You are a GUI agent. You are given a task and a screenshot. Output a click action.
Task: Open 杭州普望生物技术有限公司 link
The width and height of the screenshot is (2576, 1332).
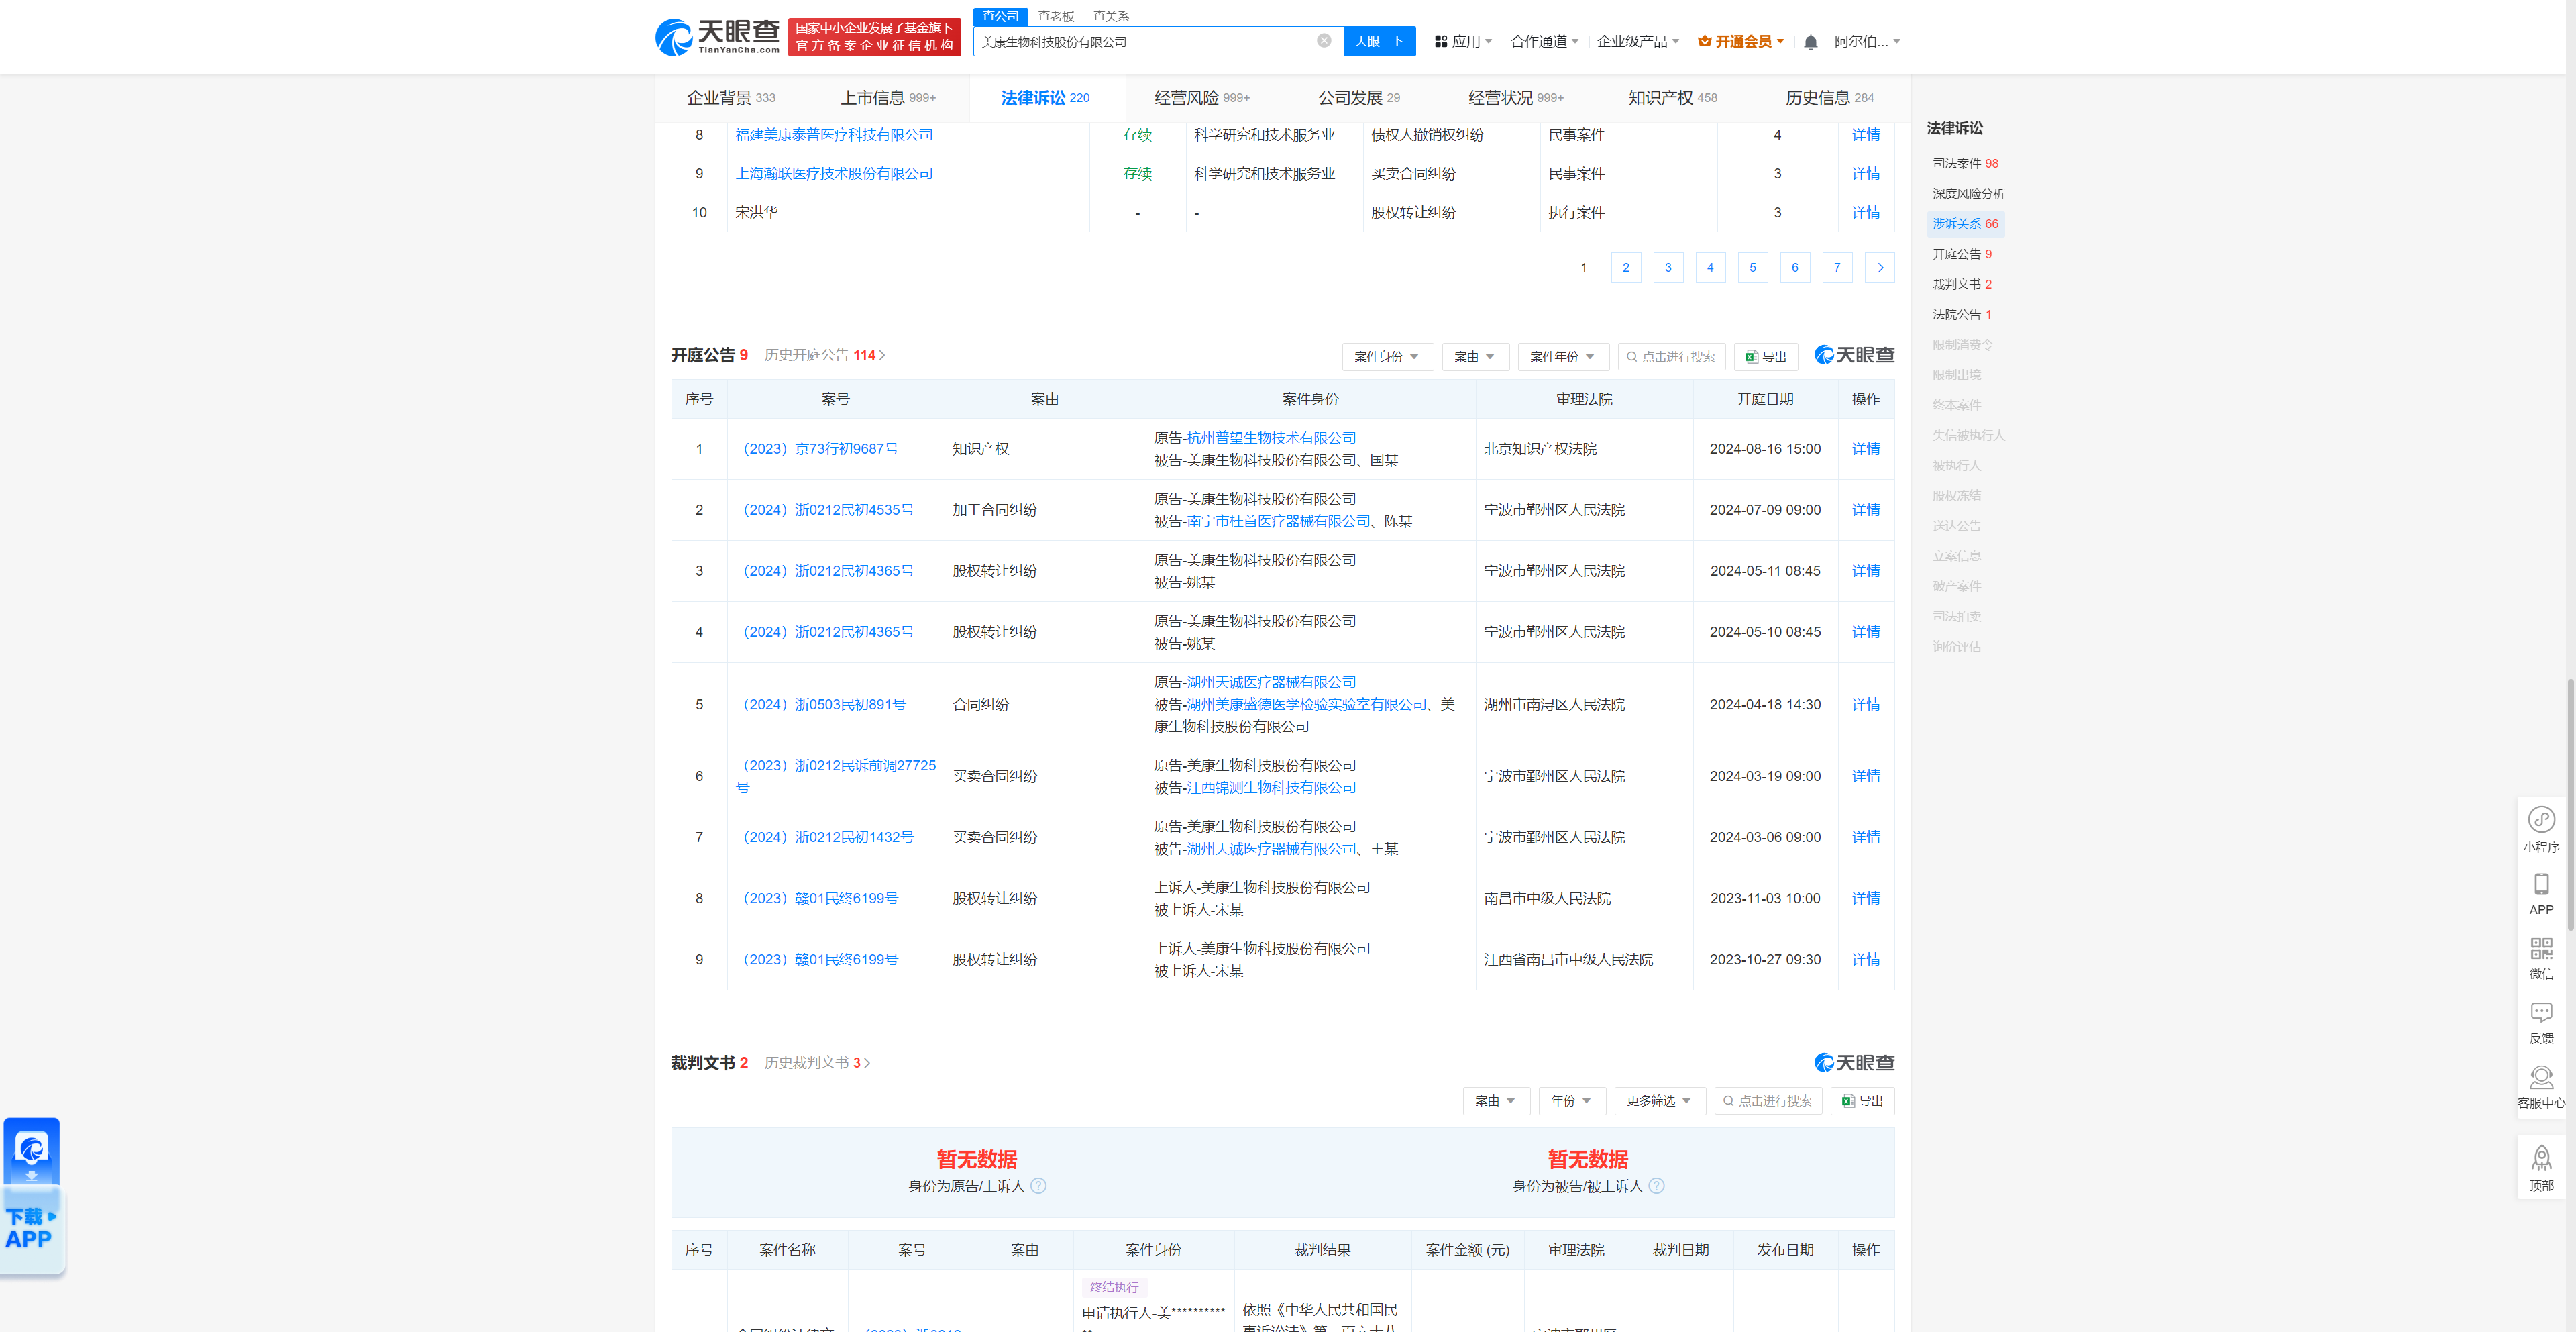coord(1271,438)
